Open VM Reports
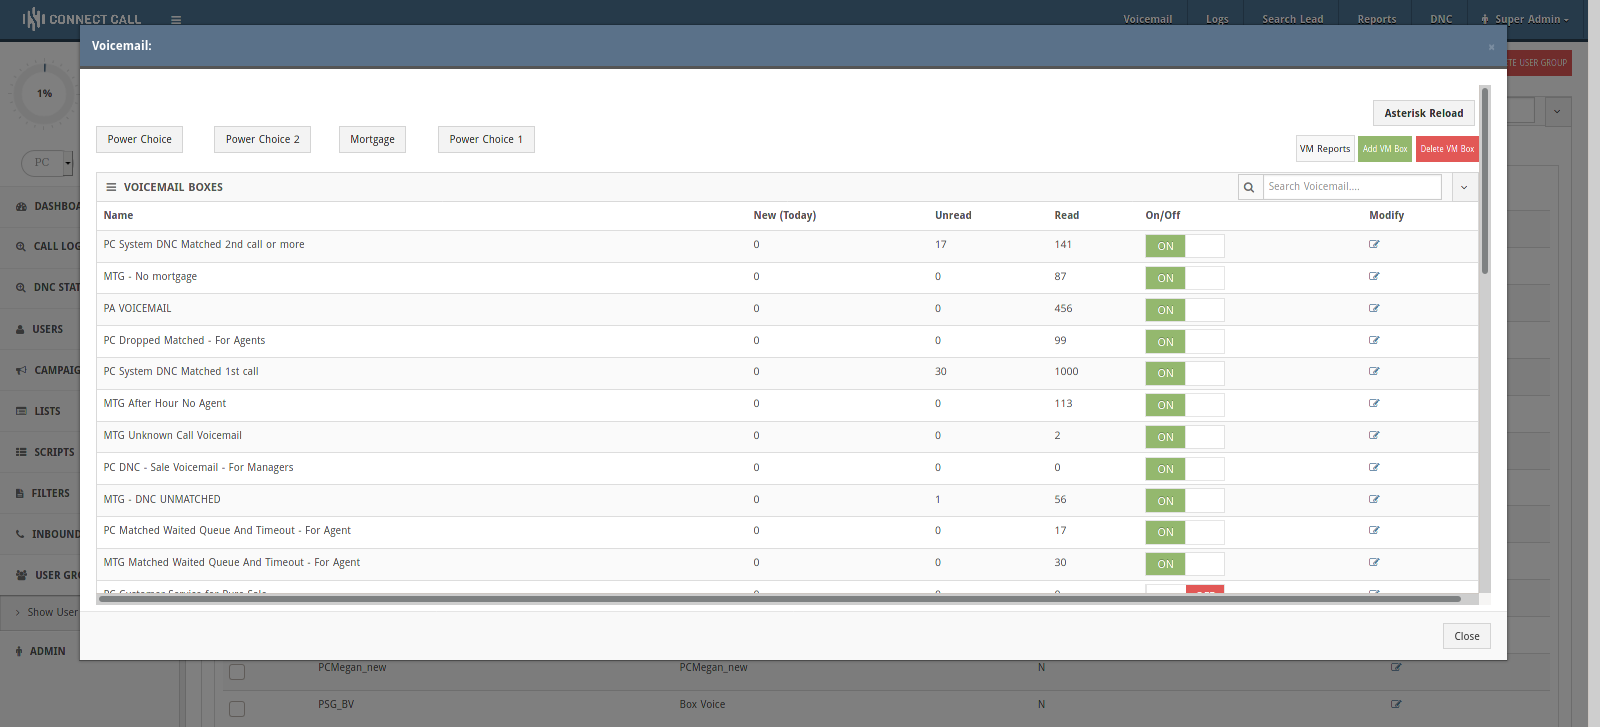Viewport: 1600px width, 727px height. [x=1325, y=149]
